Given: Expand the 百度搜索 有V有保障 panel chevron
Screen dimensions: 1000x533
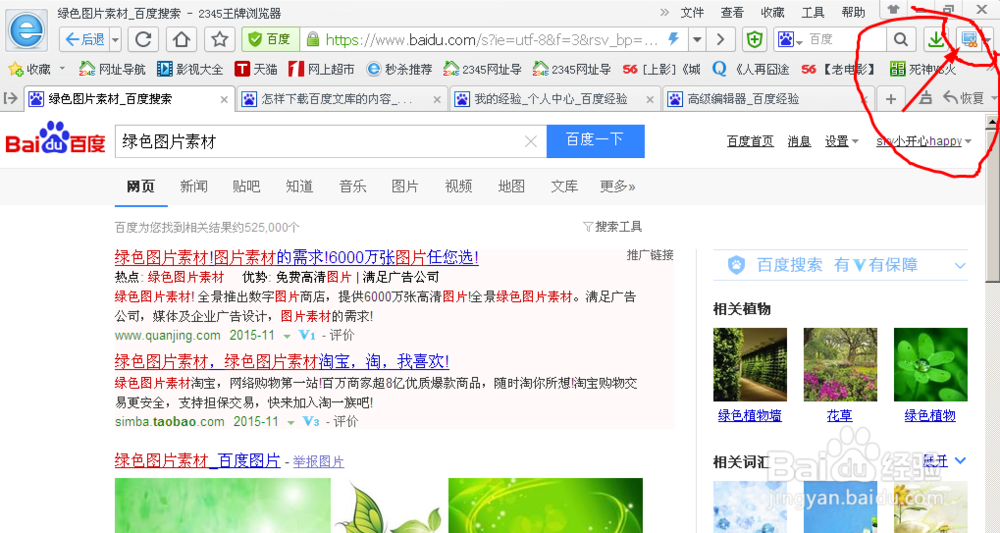Looking at the screenshot, I should (960, 265).
